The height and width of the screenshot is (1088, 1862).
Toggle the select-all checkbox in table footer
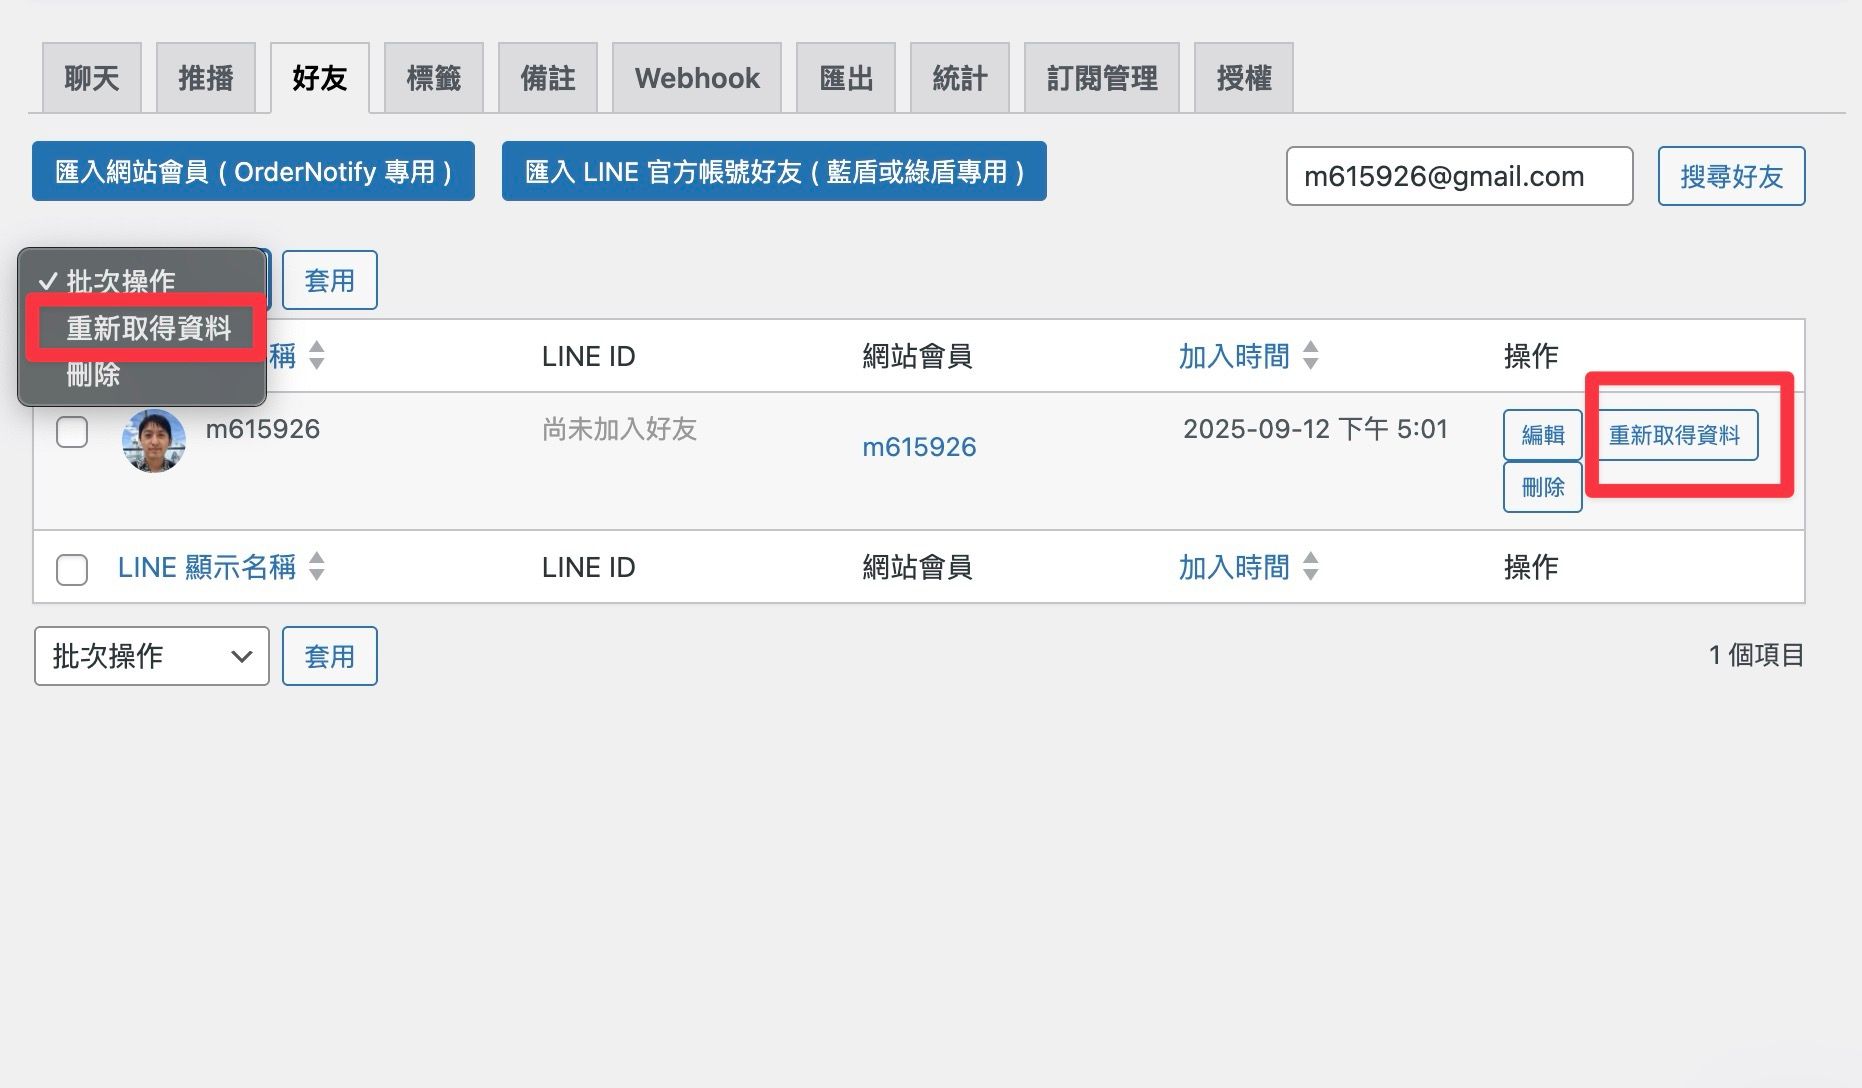point(72,569)
